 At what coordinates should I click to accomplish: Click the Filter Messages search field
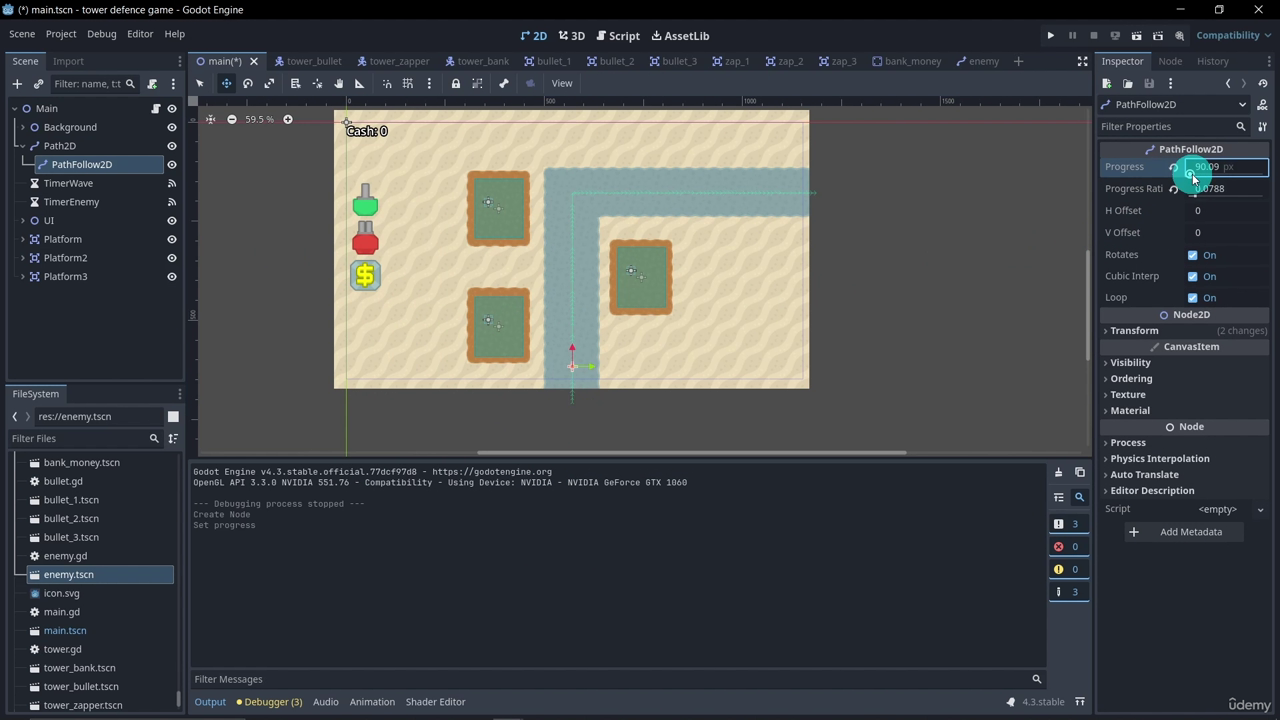tap(618, 680)
